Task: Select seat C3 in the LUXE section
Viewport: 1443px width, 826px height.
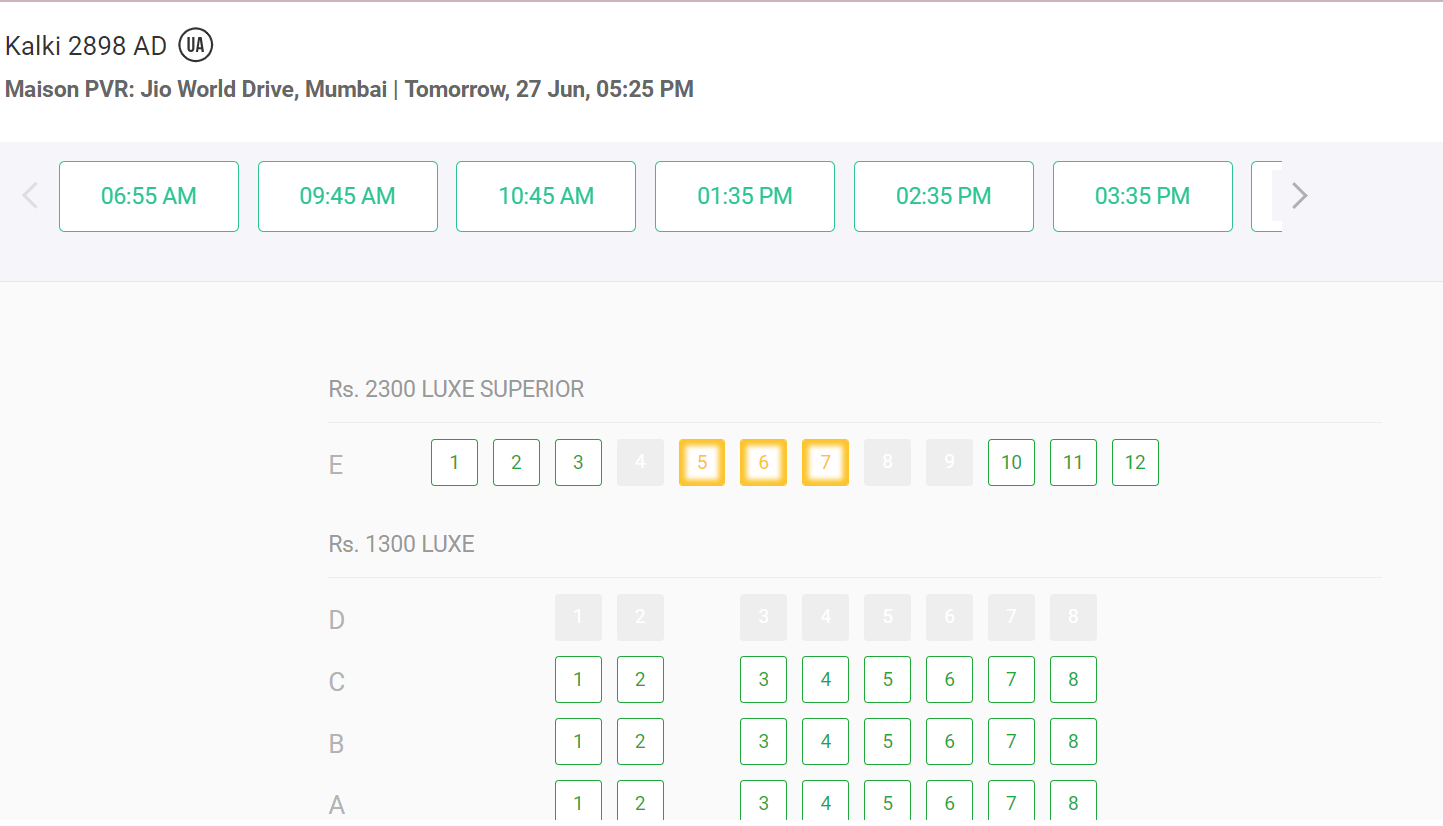Action: pos(763,679)
